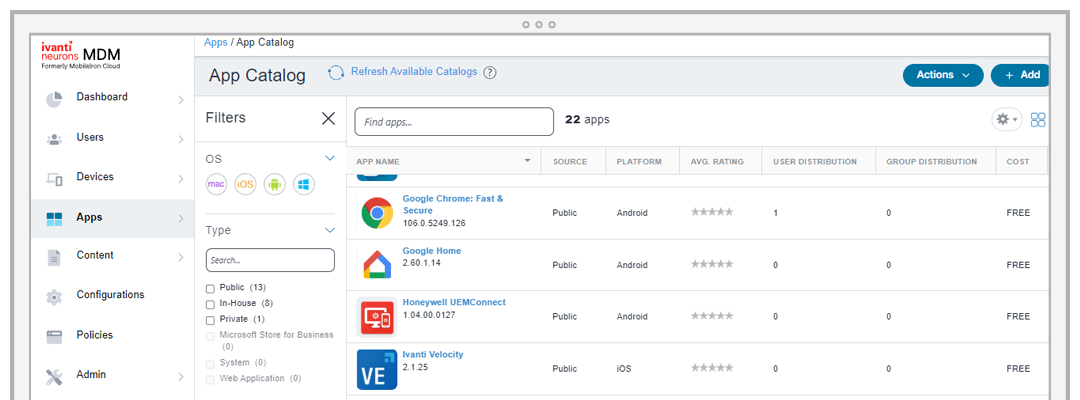Open Policies in sidebar
Screen dimensions: 1080x400
tap(94, 335)
